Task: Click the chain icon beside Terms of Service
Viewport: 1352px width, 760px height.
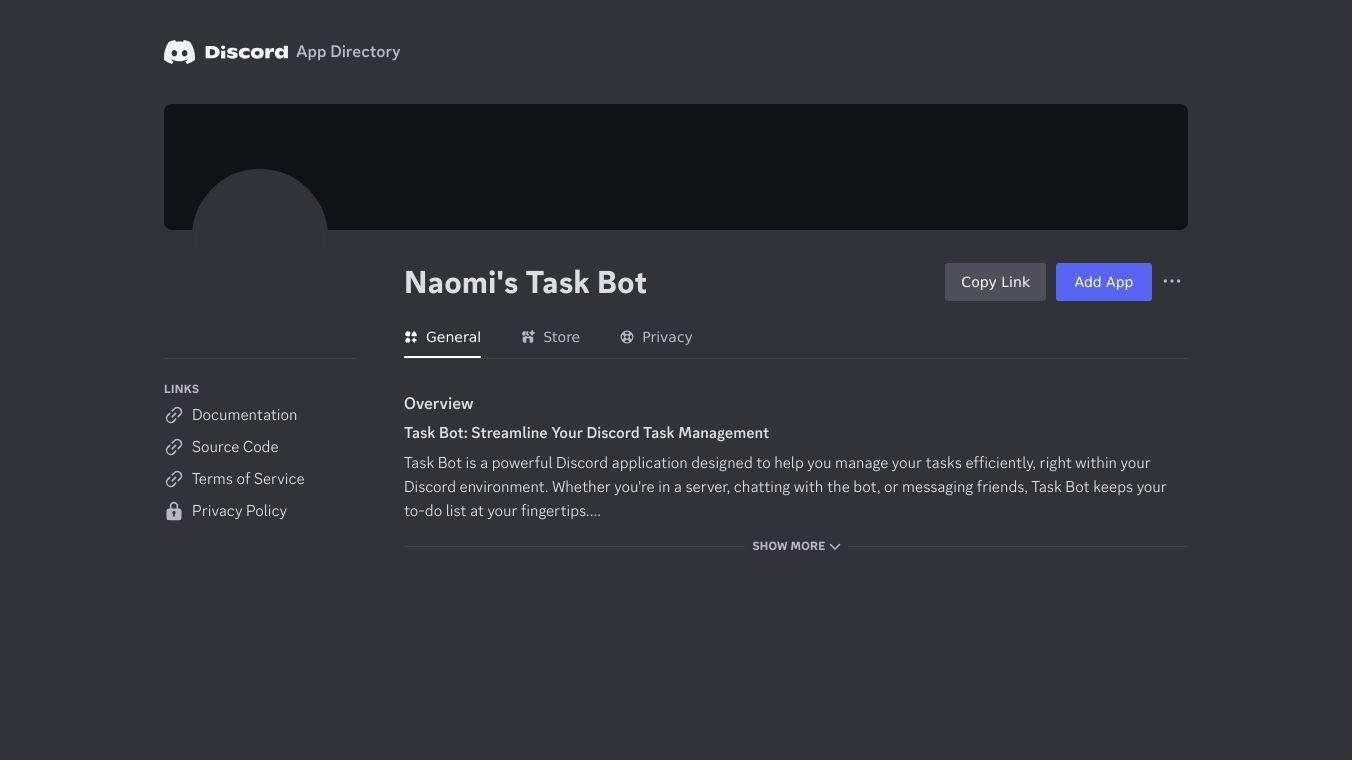Action: point(174,479)
